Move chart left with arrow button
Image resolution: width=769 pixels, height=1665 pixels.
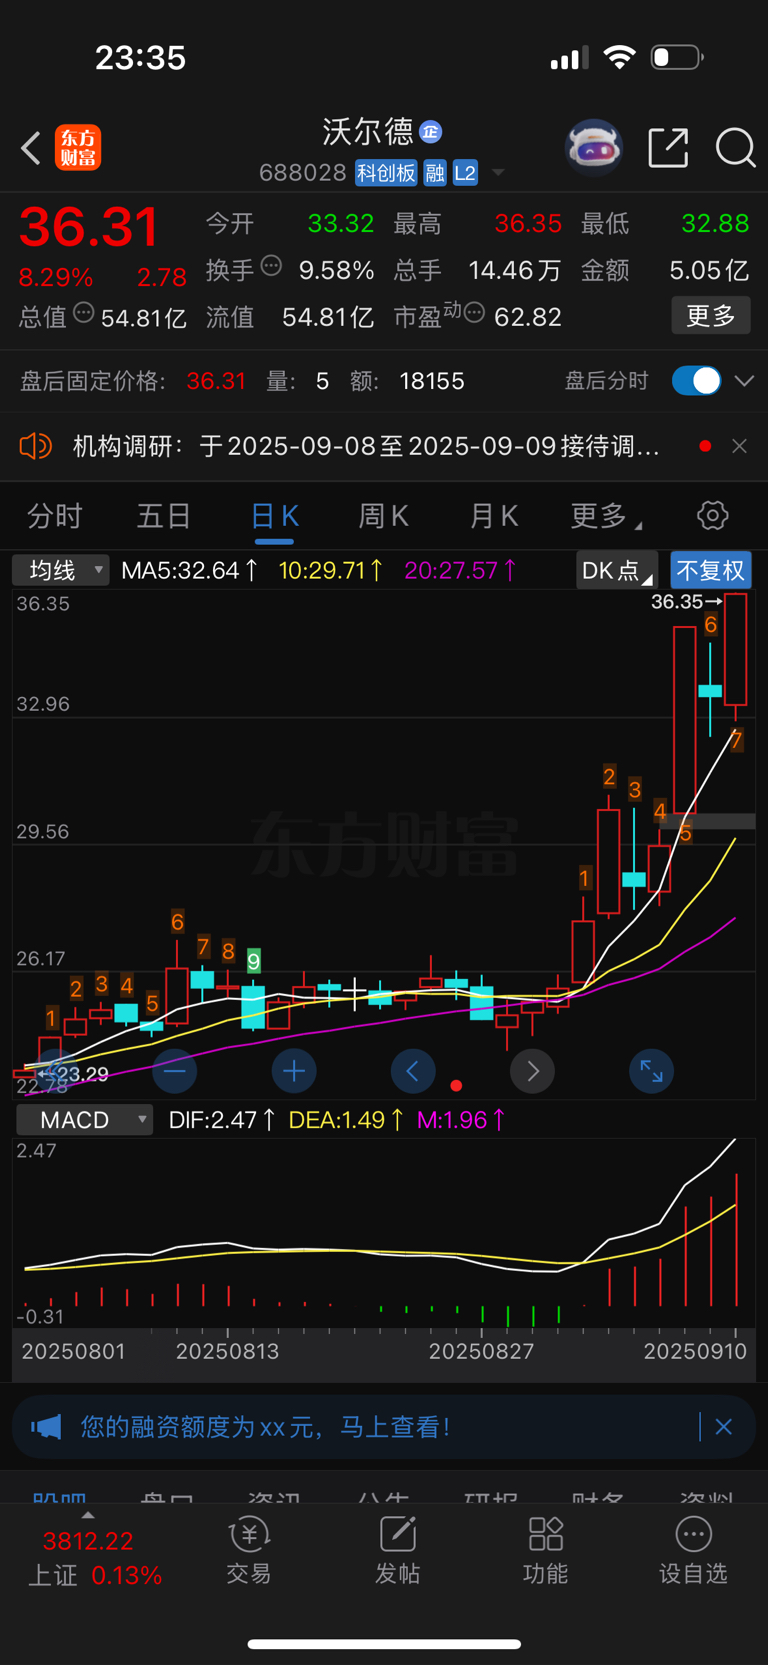click(x=413, y=1071)
